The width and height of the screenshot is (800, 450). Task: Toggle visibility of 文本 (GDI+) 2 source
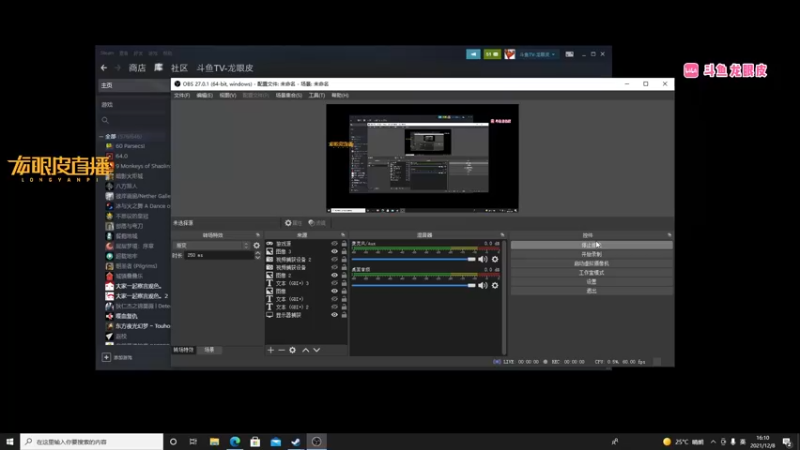(334, 307)
